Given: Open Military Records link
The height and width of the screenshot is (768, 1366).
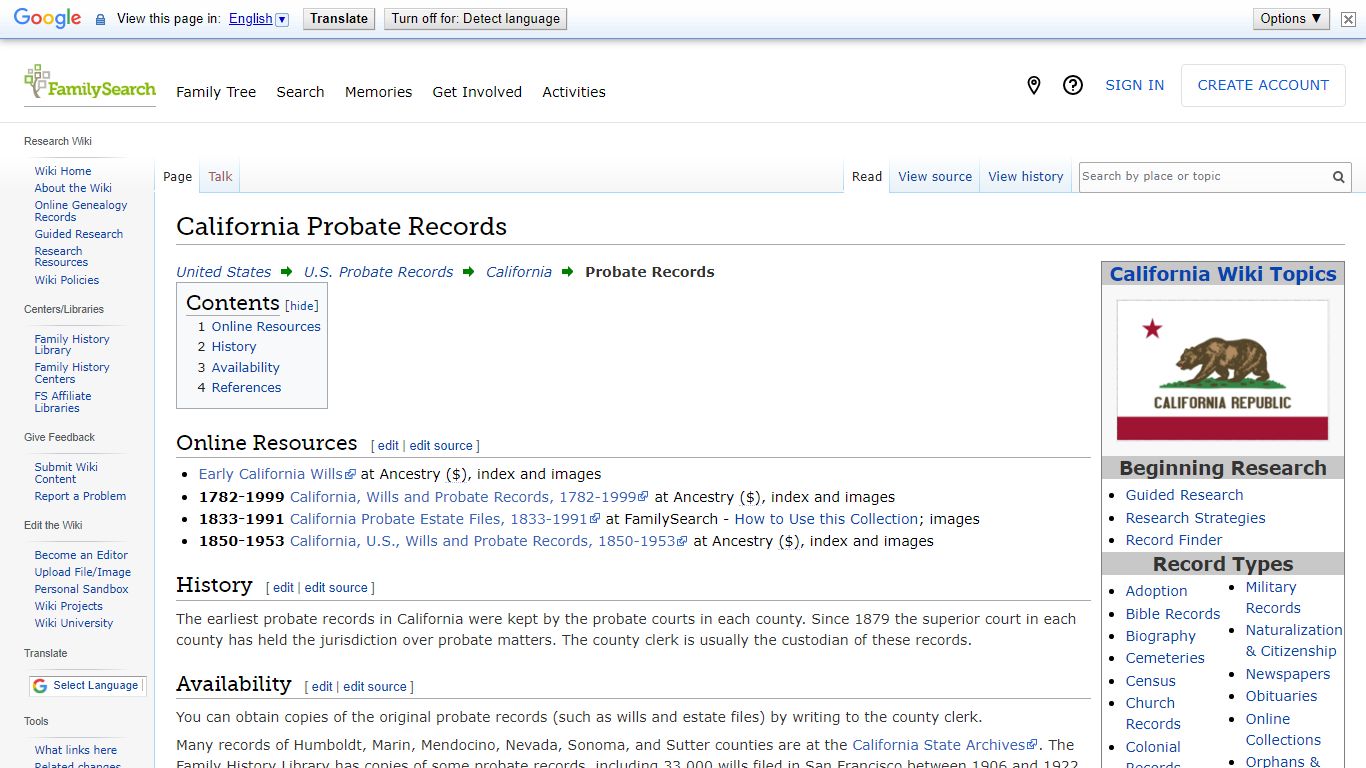Looking at the screenshot, I should click(x=1273, y=598).
